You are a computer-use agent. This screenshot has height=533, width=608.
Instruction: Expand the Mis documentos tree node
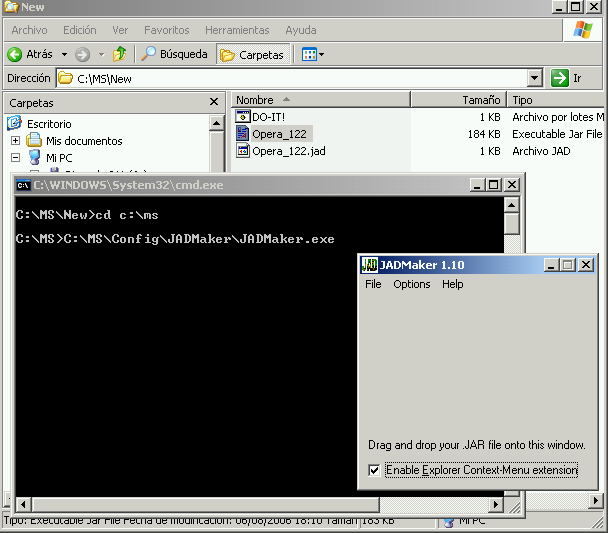(x=16, y=141)
